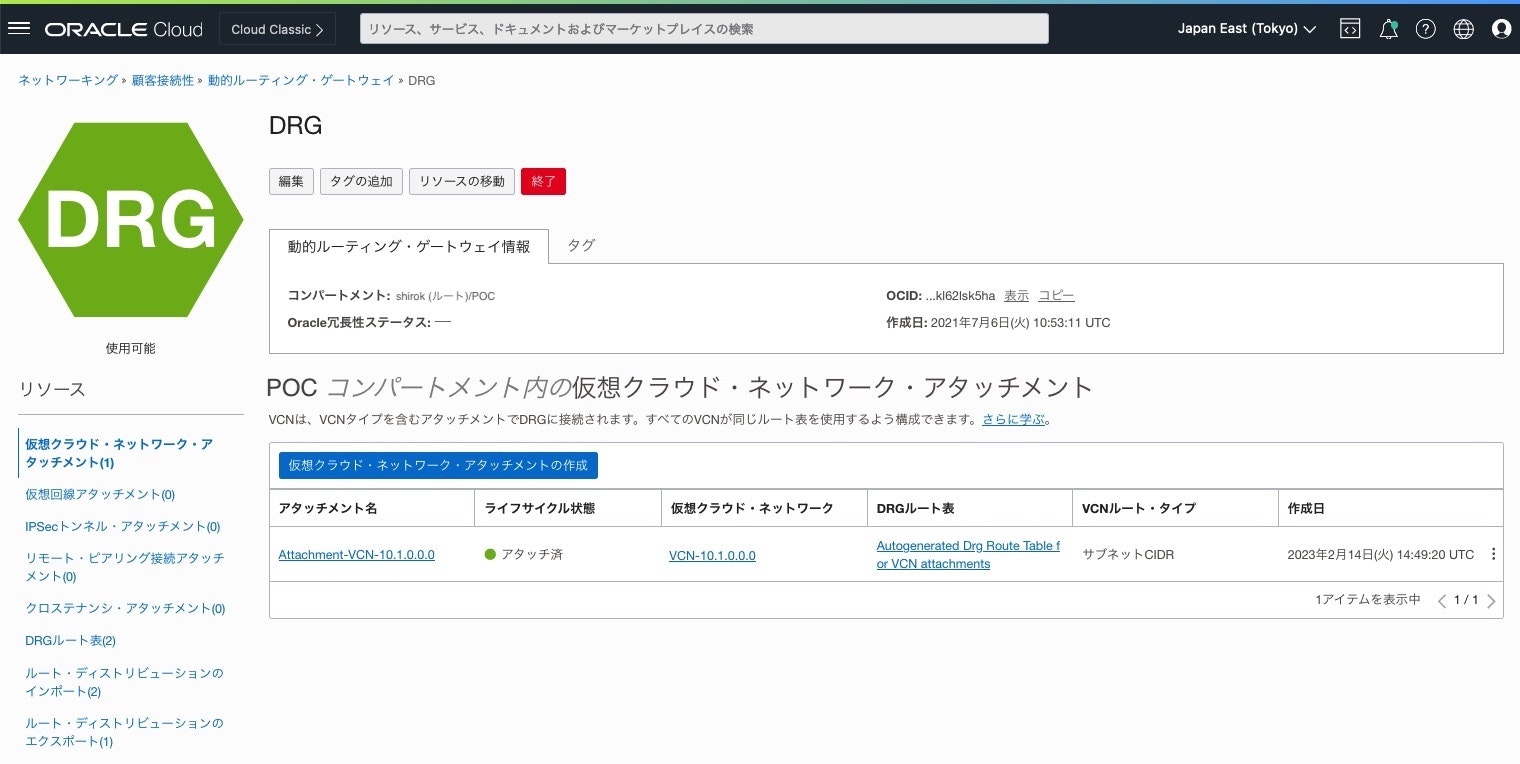Open the hamburger navigation menu
The image size is (1520, 764).
coord(18,29)
